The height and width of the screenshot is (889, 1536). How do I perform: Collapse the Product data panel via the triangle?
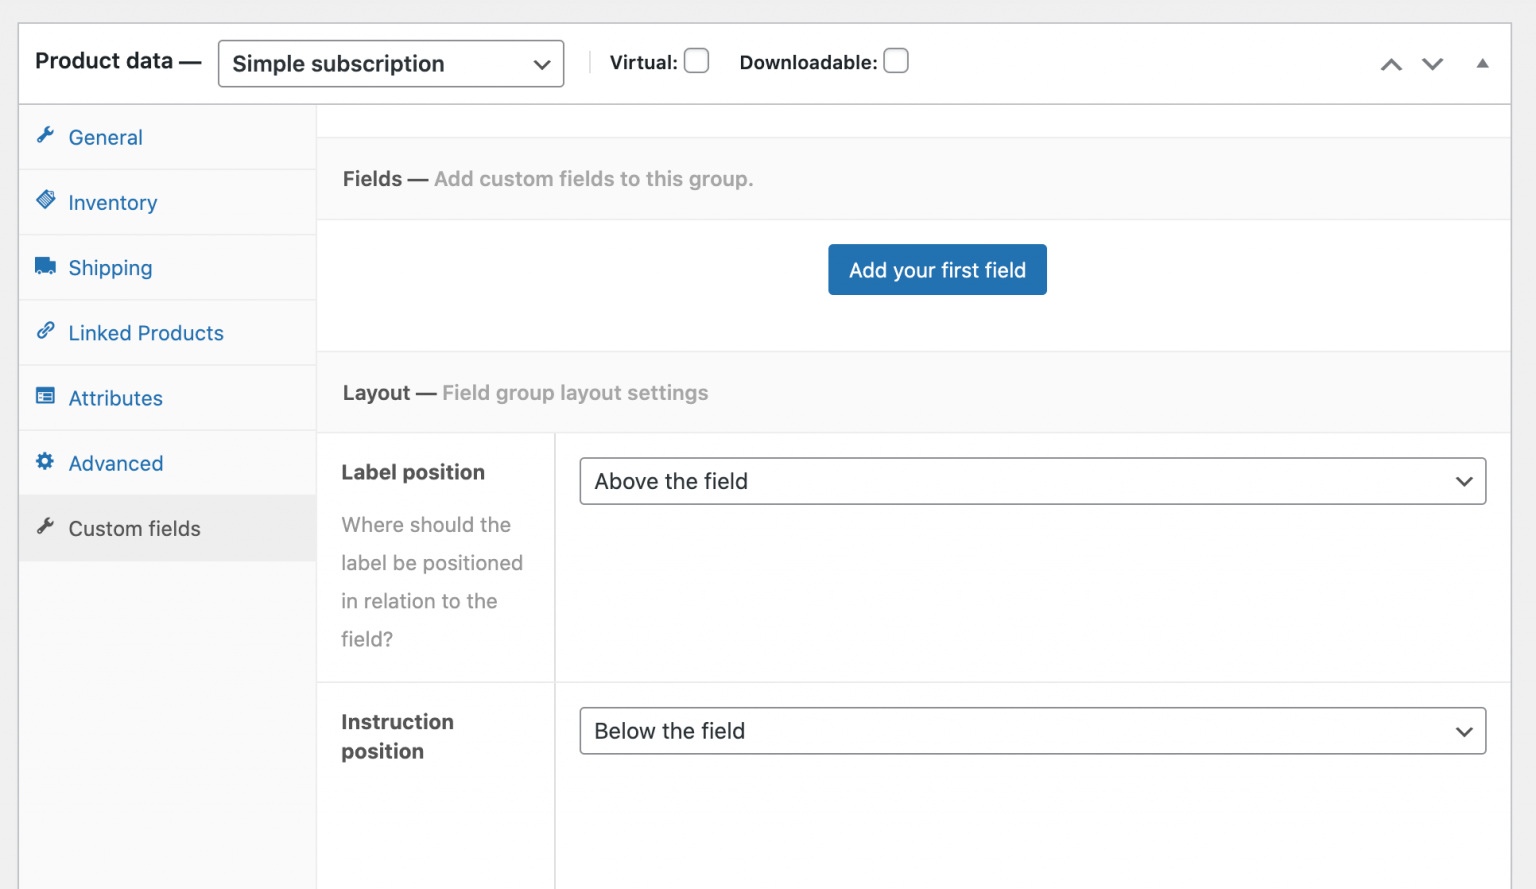coord(1482,63)
